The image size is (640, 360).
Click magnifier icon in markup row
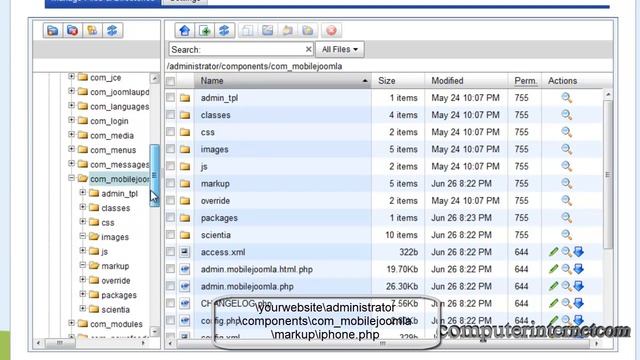pos(566,183)
